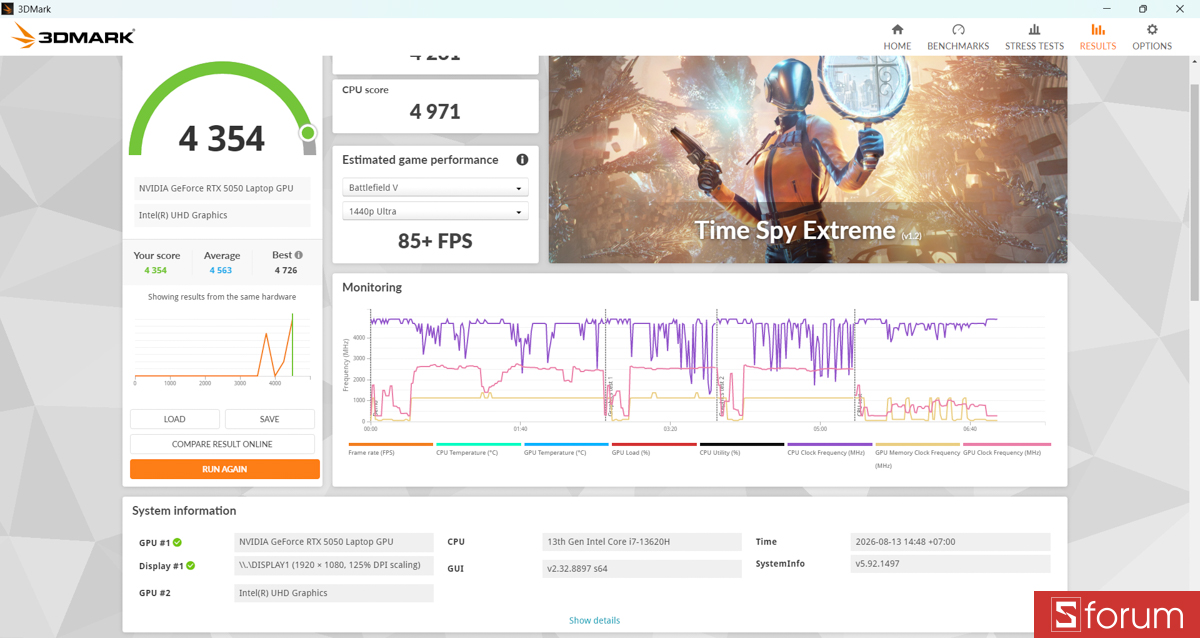
Task: Toggle the GPU Memory Clock Frequency legend entry
Action: [917, 455]
